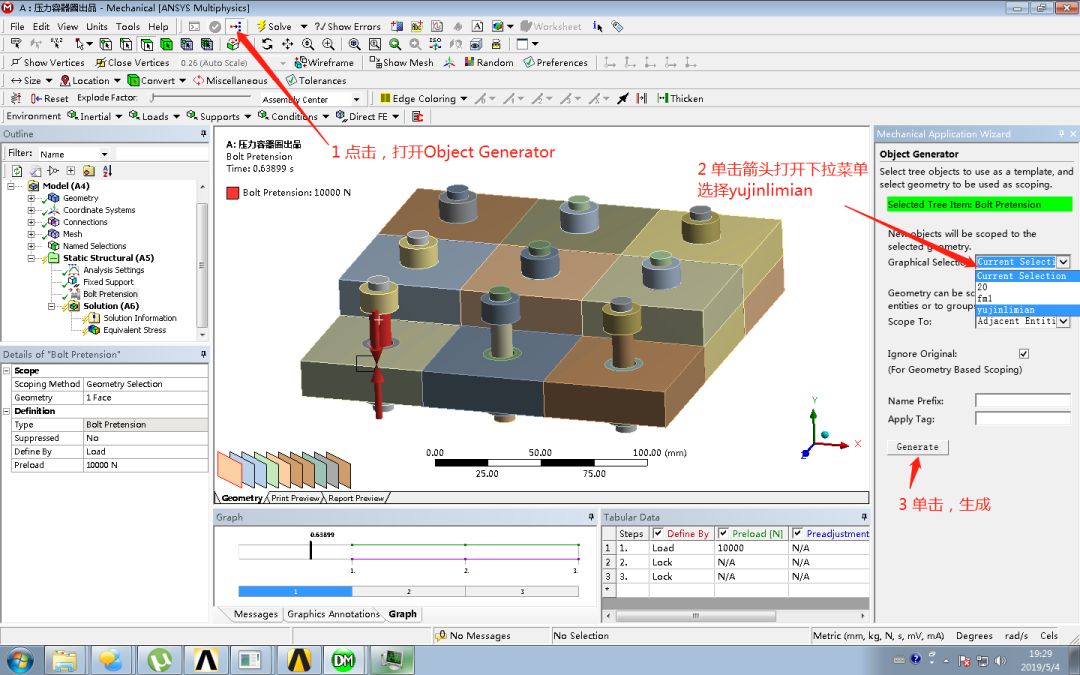Open the Units menu

(x=96, y=26)
